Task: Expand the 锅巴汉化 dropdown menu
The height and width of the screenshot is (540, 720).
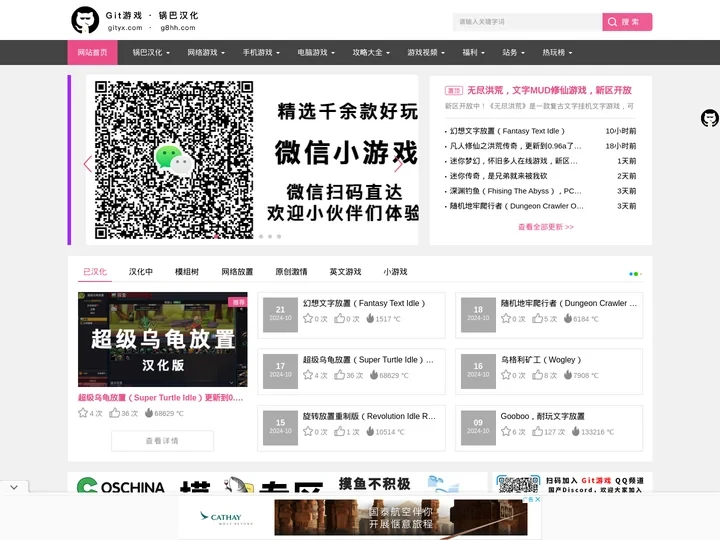Action: tap(151, 52)
